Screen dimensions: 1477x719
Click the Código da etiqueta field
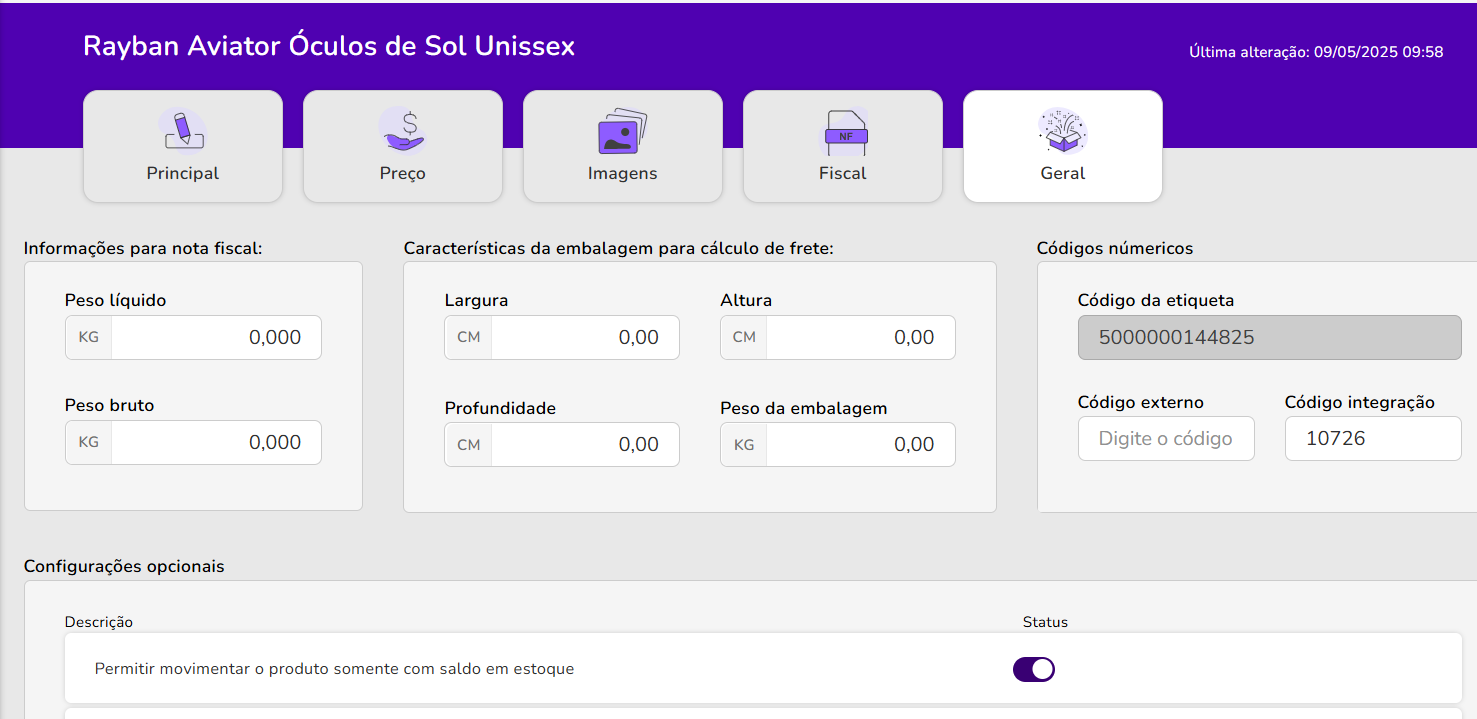tap(1270, 338)
